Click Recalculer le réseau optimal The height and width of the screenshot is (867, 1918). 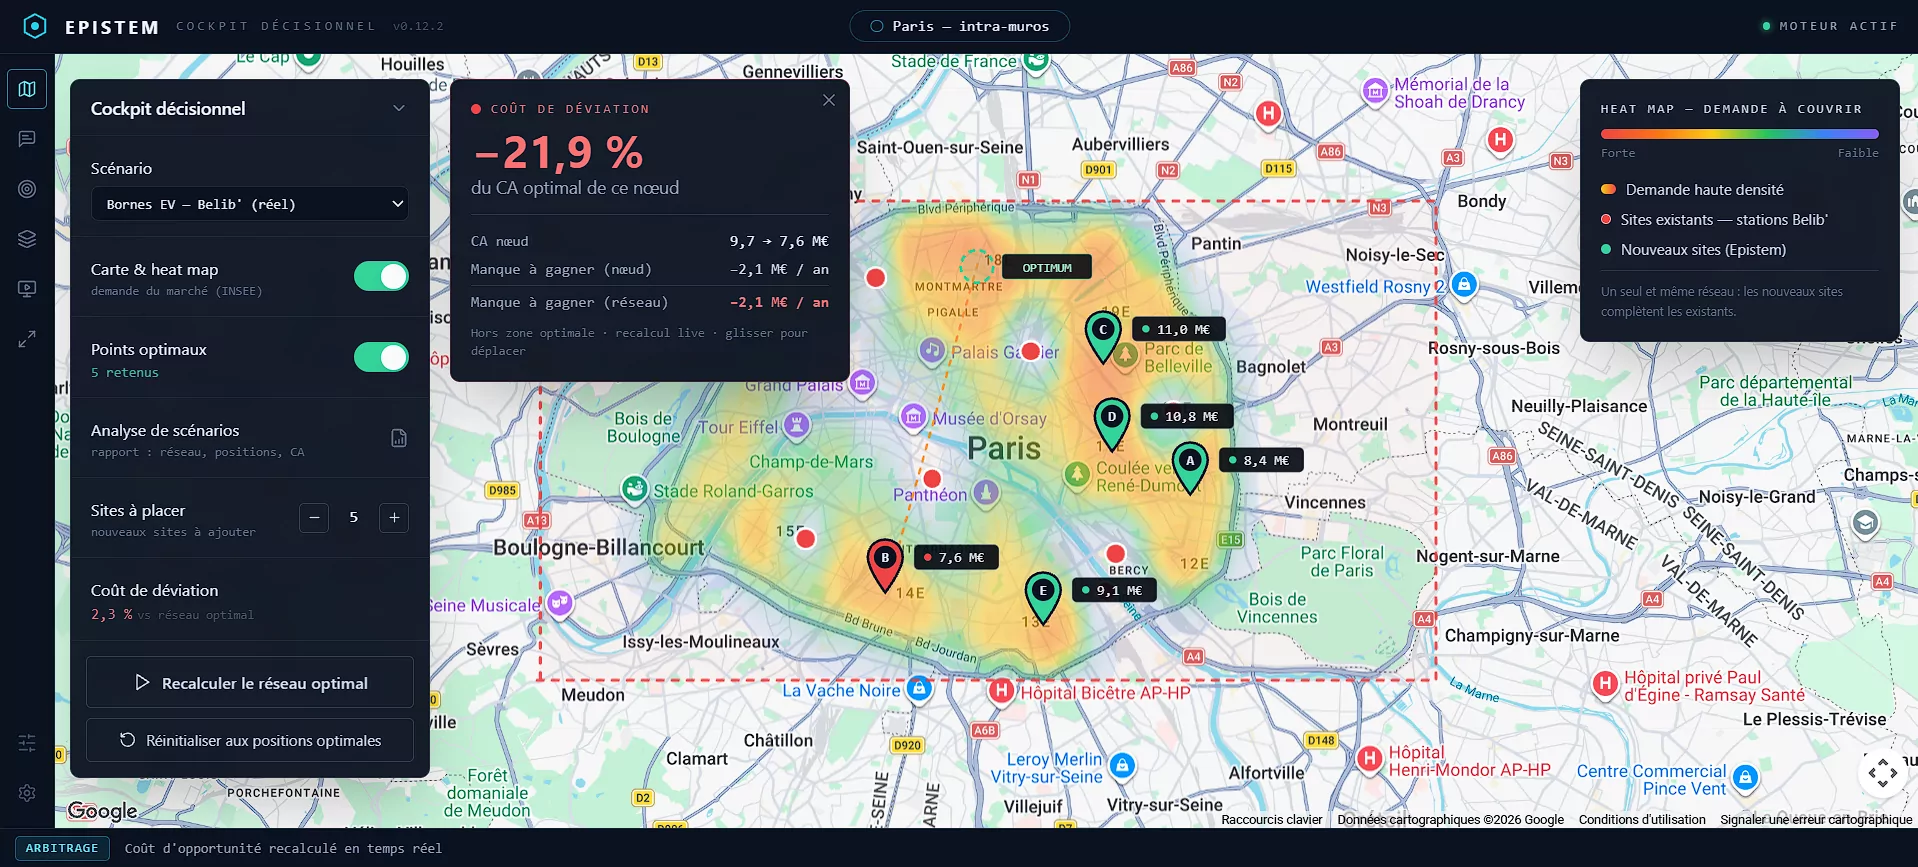(x=250, y=683)
